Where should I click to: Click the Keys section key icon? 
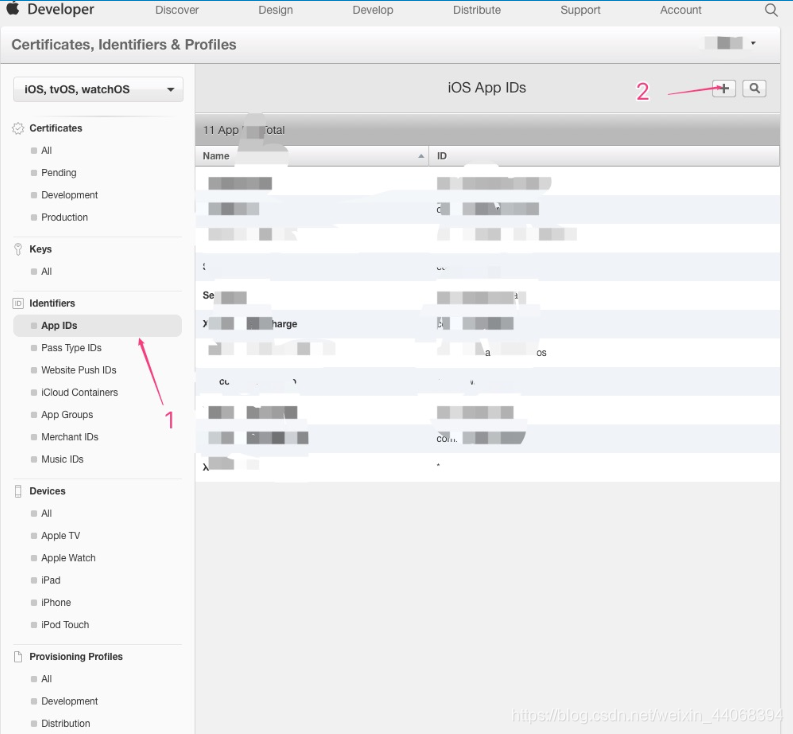pyautogui.click(x=18, y=249)
